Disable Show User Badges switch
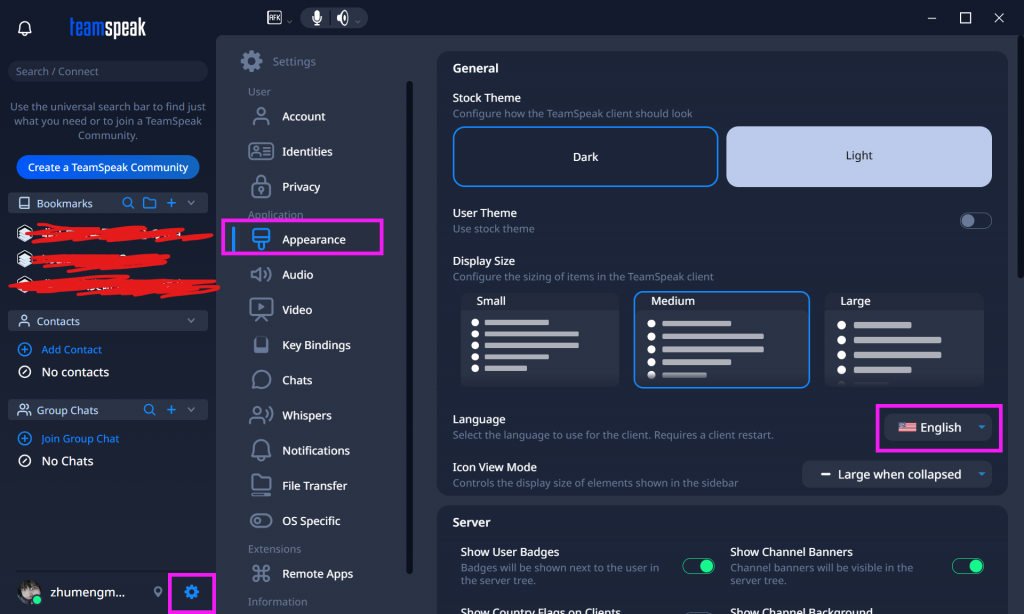Viewport: 1024px width, 614px height. click(x=698, y=566)
